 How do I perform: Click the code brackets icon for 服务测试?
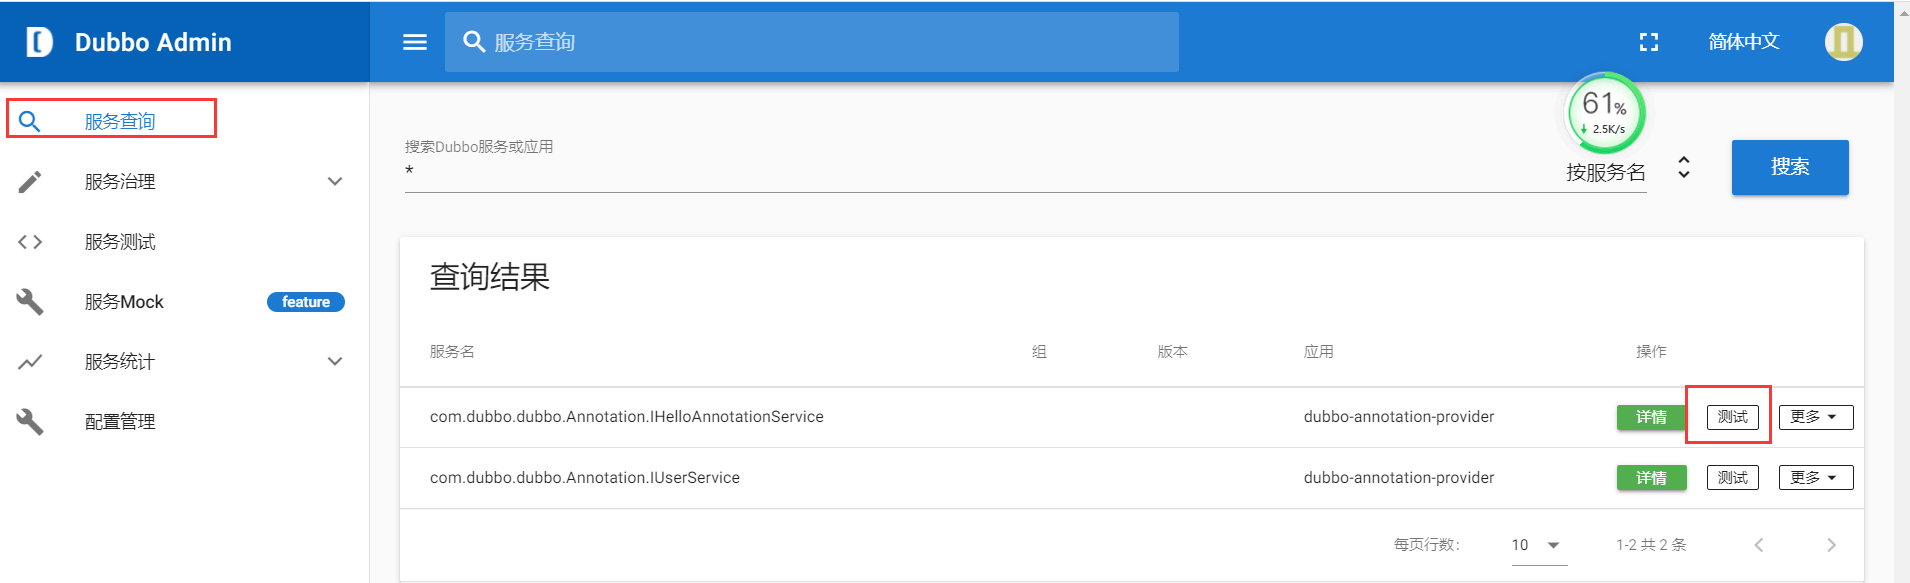[30, 242]
